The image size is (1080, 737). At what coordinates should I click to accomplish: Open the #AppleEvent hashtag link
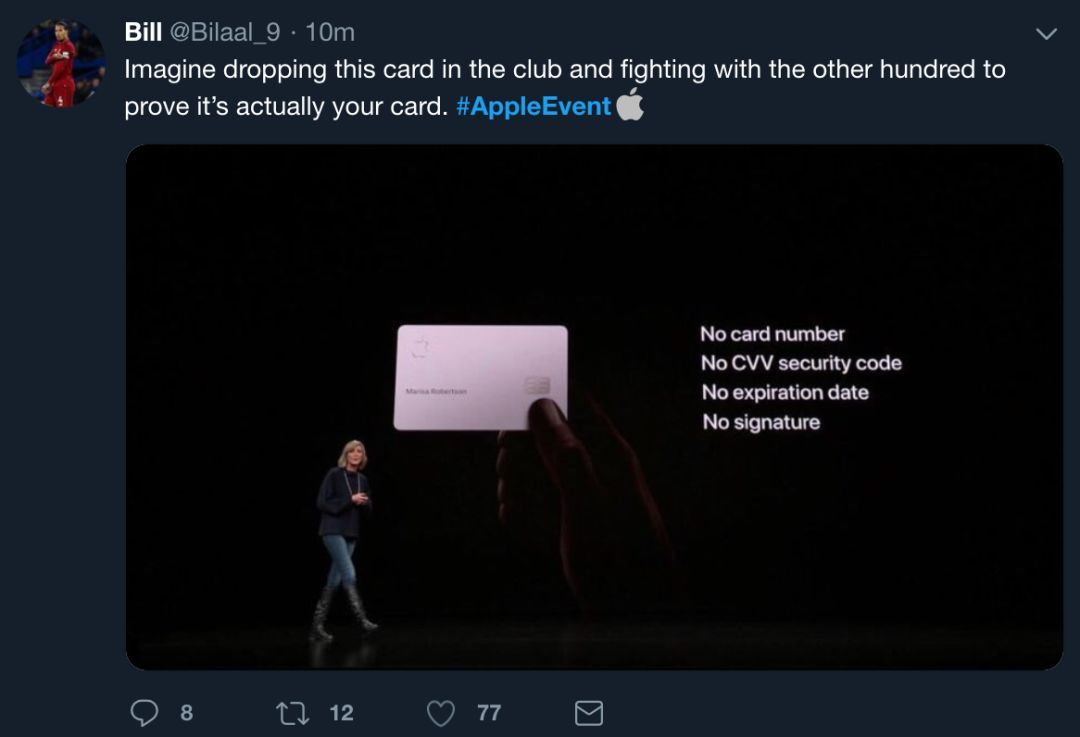(533, 106)
